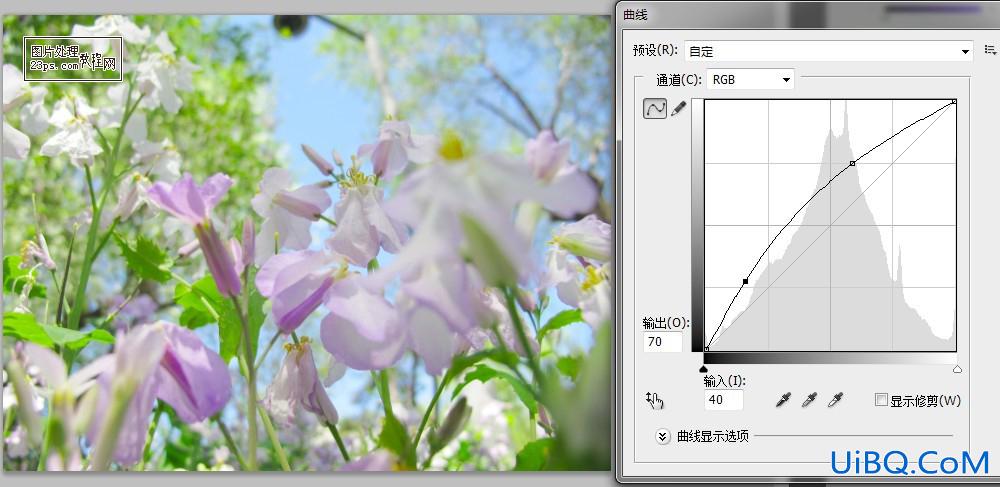Expand 曲线显示选项 curve display options
1000x487 pixels.
[663, 437]
